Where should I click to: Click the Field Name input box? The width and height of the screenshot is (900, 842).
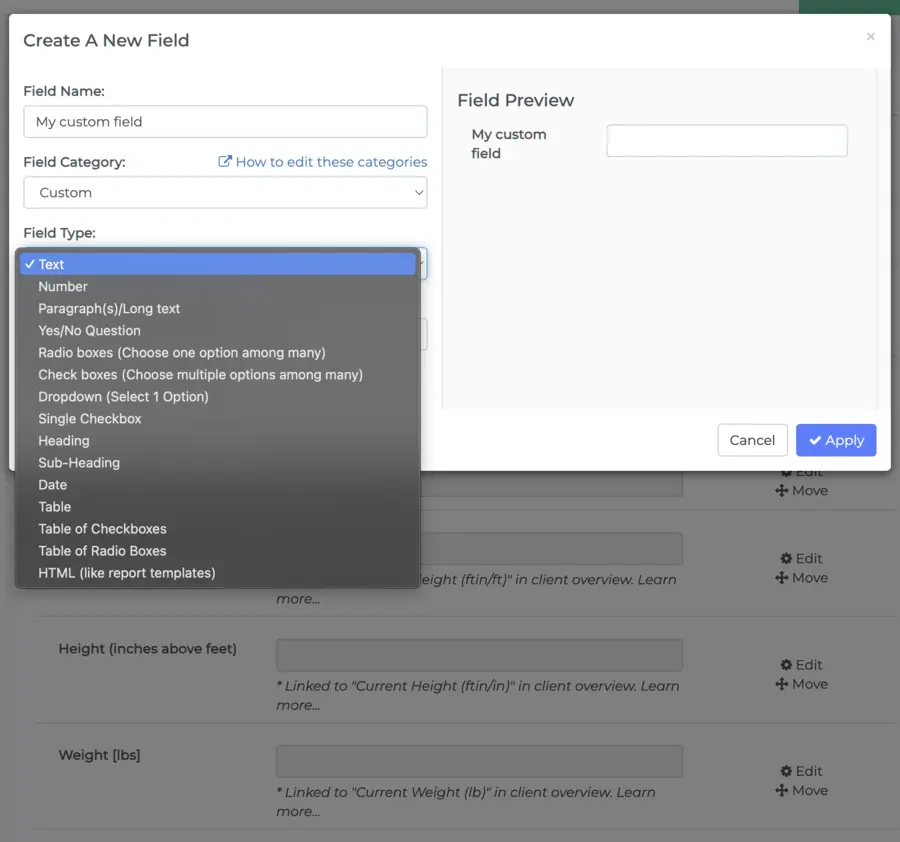[225, 121]
